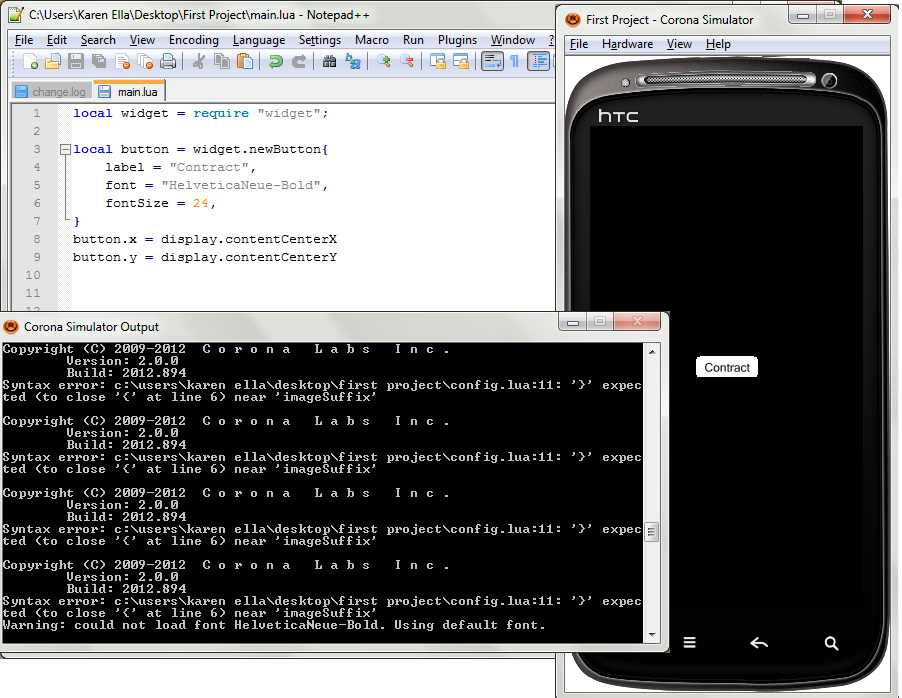Toggle the Show Indent Guide button
This screenshot has width=902, height=698.
(538, 61)
